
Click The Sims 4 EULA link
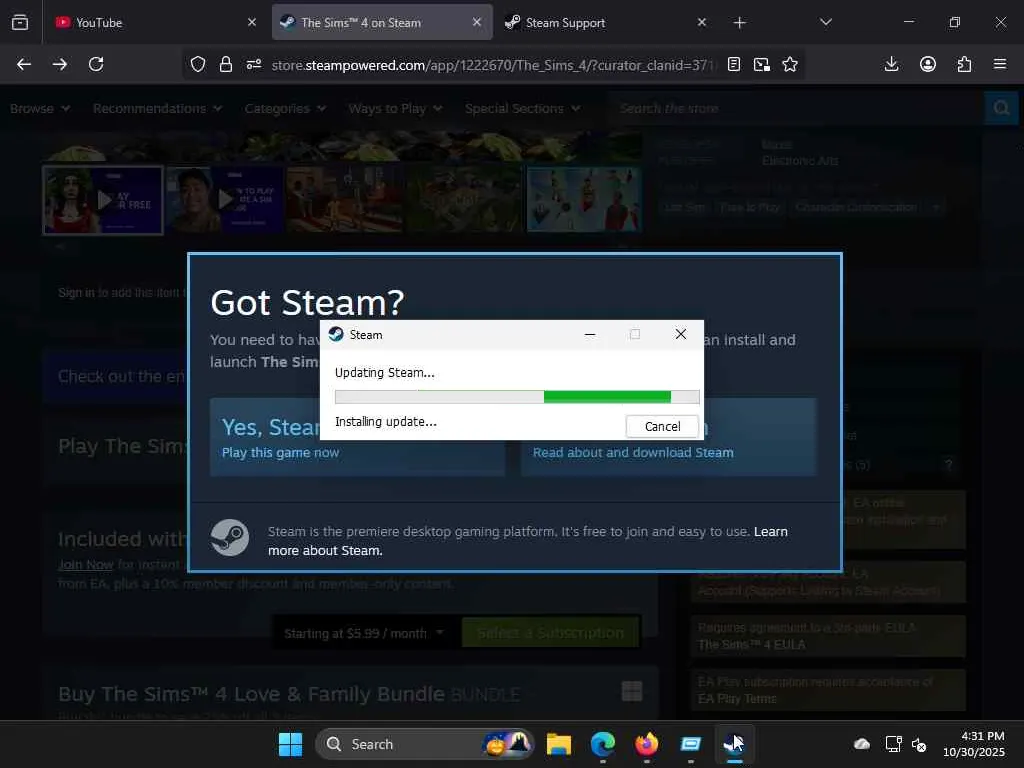[x=752, y=645]
